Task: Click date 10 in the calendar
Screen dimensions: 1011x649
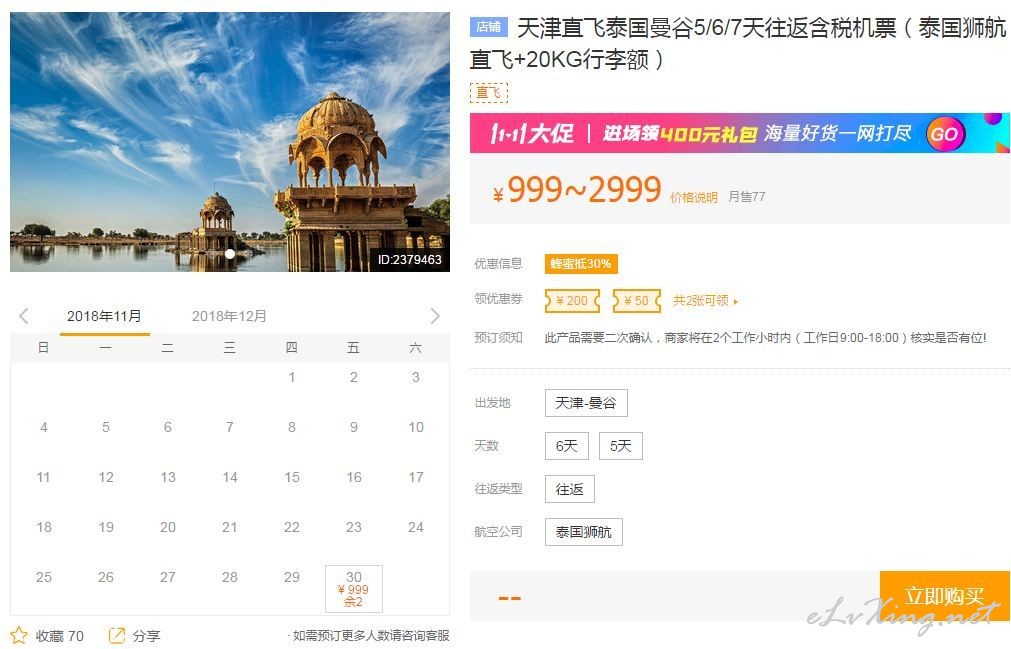Action: pyautogui.click(x=416, y=427)
